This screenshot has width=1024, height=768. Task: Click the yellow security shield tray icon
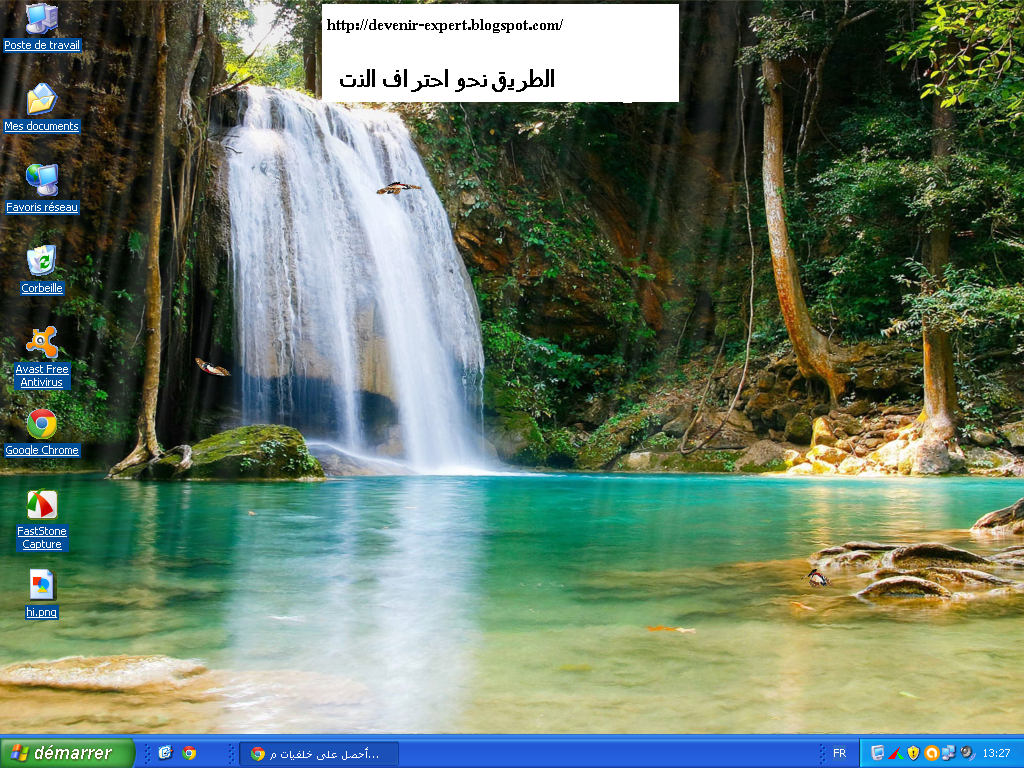pos(914,753)
